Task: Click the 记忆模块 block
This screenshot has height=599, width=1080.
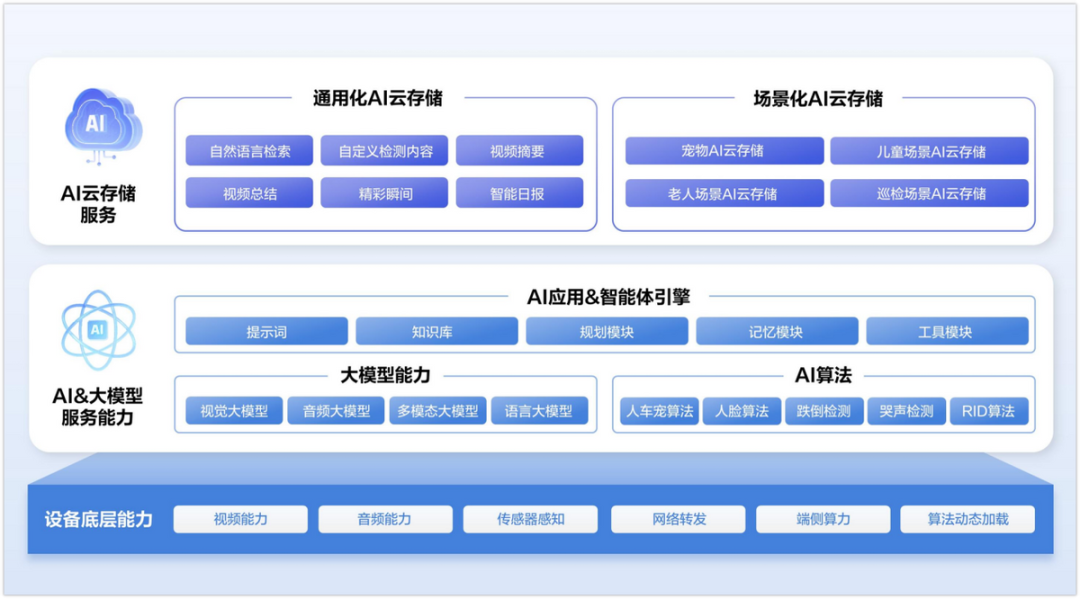Action: [777, 331]
